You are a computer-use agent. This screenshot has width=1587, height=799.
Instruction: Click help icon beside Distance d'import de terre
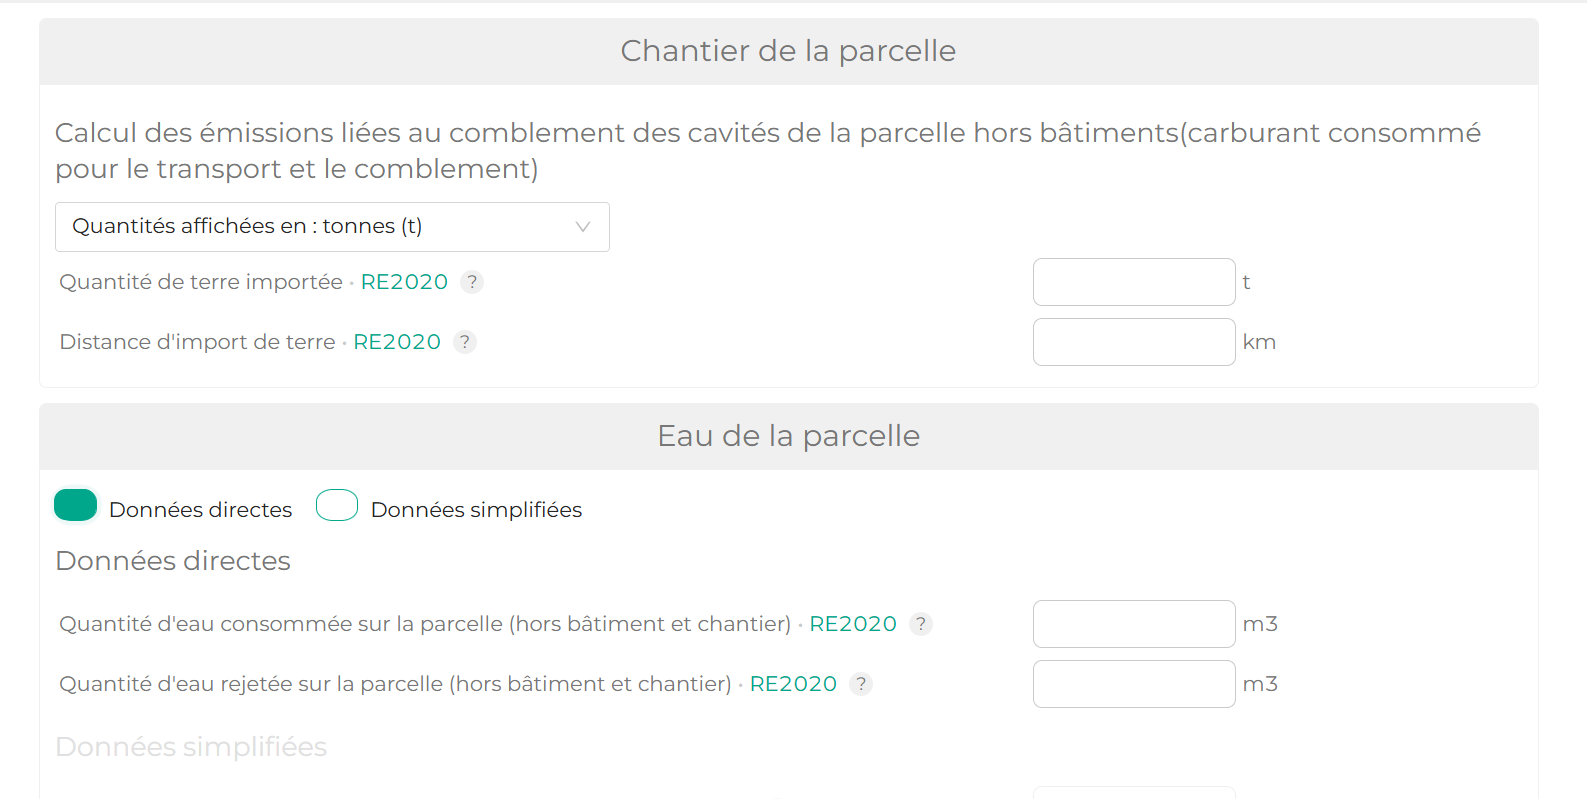click(465, 342)
